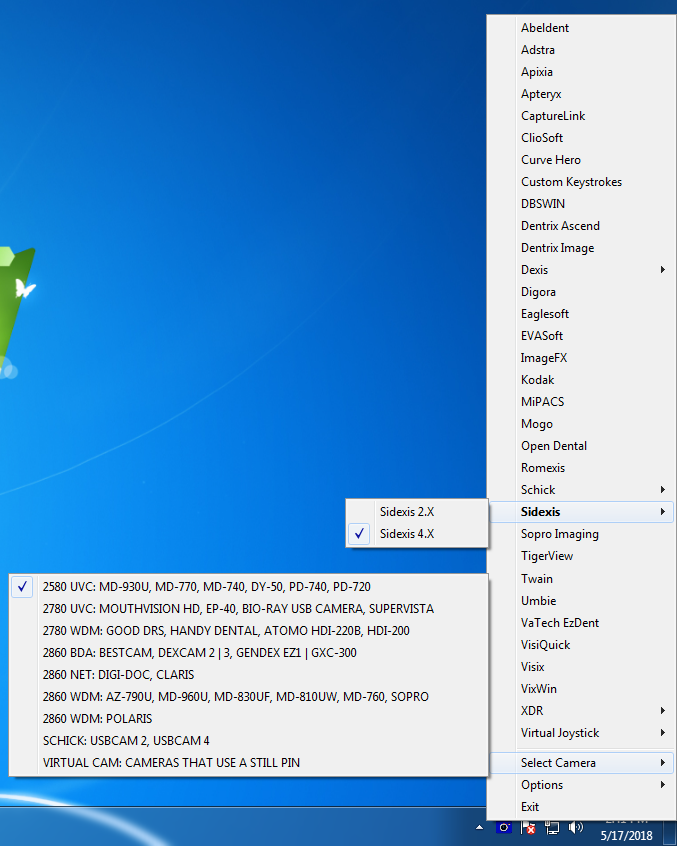Select 2860 BDA BESTCAM camera
Screen dimensions: 677x846
pyautogui.click(x=248, y=653)
